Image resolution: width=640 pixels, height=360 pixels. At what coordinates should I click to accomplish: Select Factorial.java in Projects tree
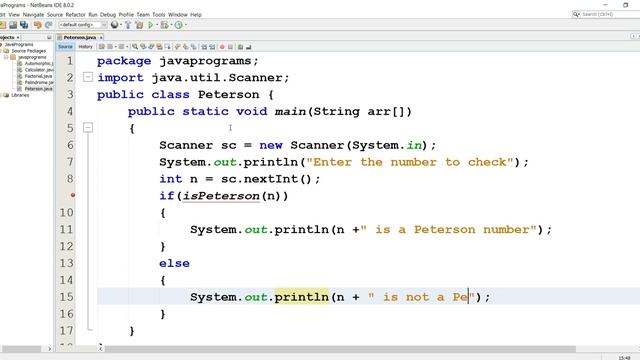35,76
